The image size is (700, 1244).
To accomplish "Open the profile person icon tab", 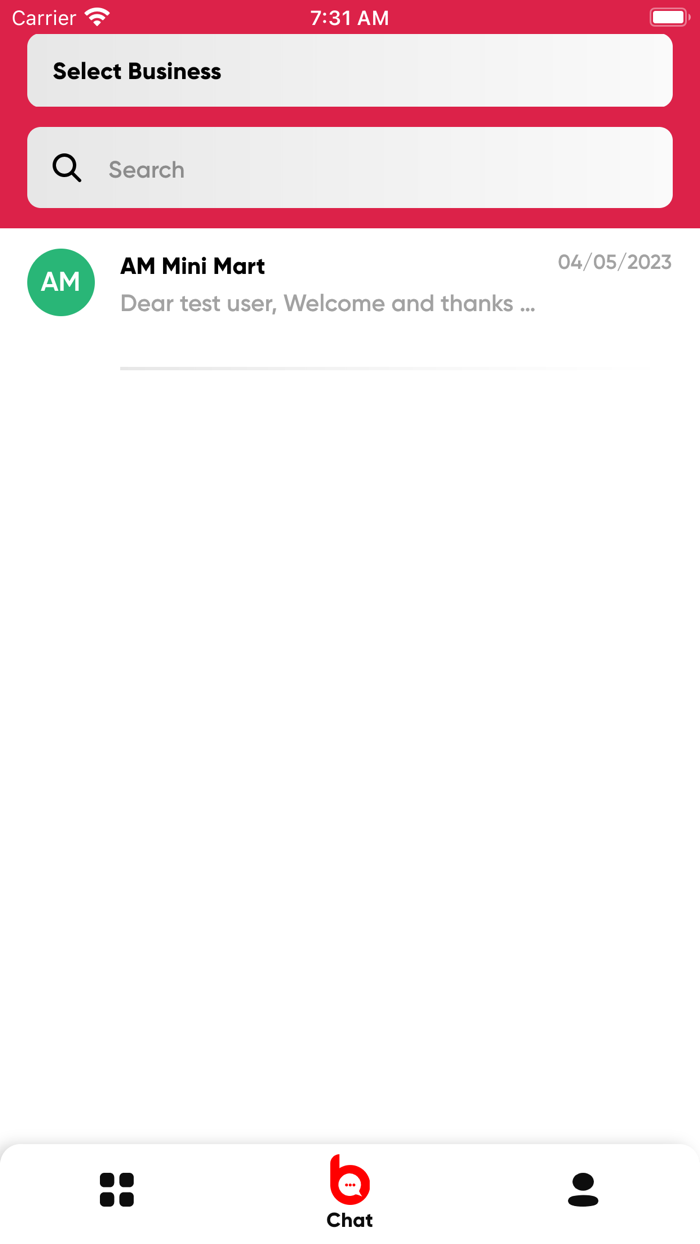I will [x=583, y=1190].
